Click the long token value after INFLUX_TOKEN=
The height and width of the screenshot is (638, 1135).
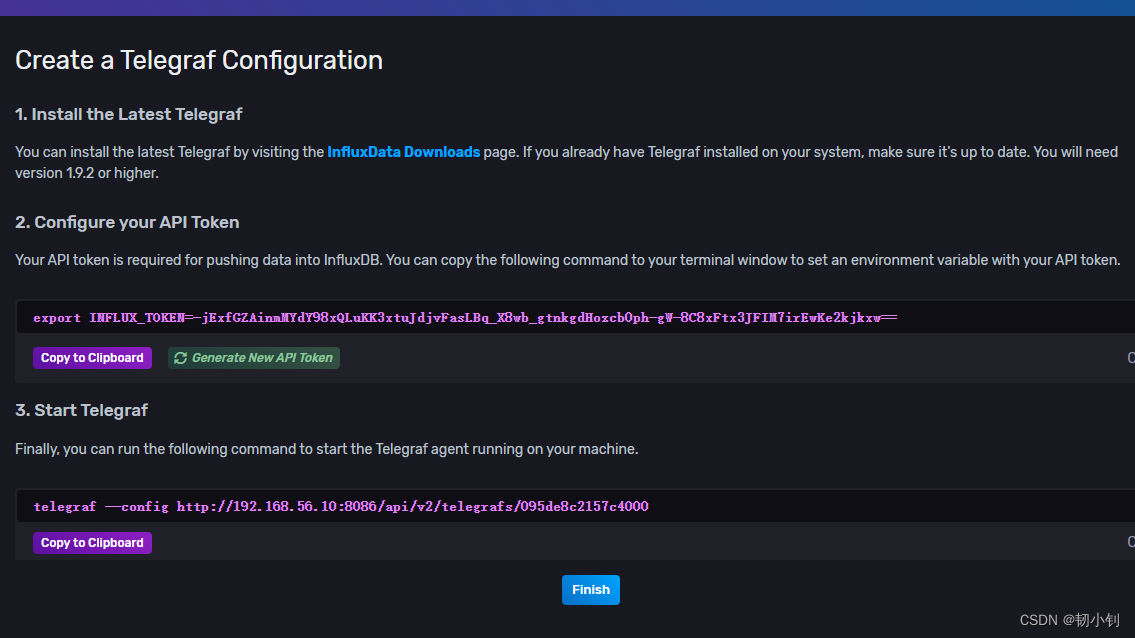pos(545,318)
